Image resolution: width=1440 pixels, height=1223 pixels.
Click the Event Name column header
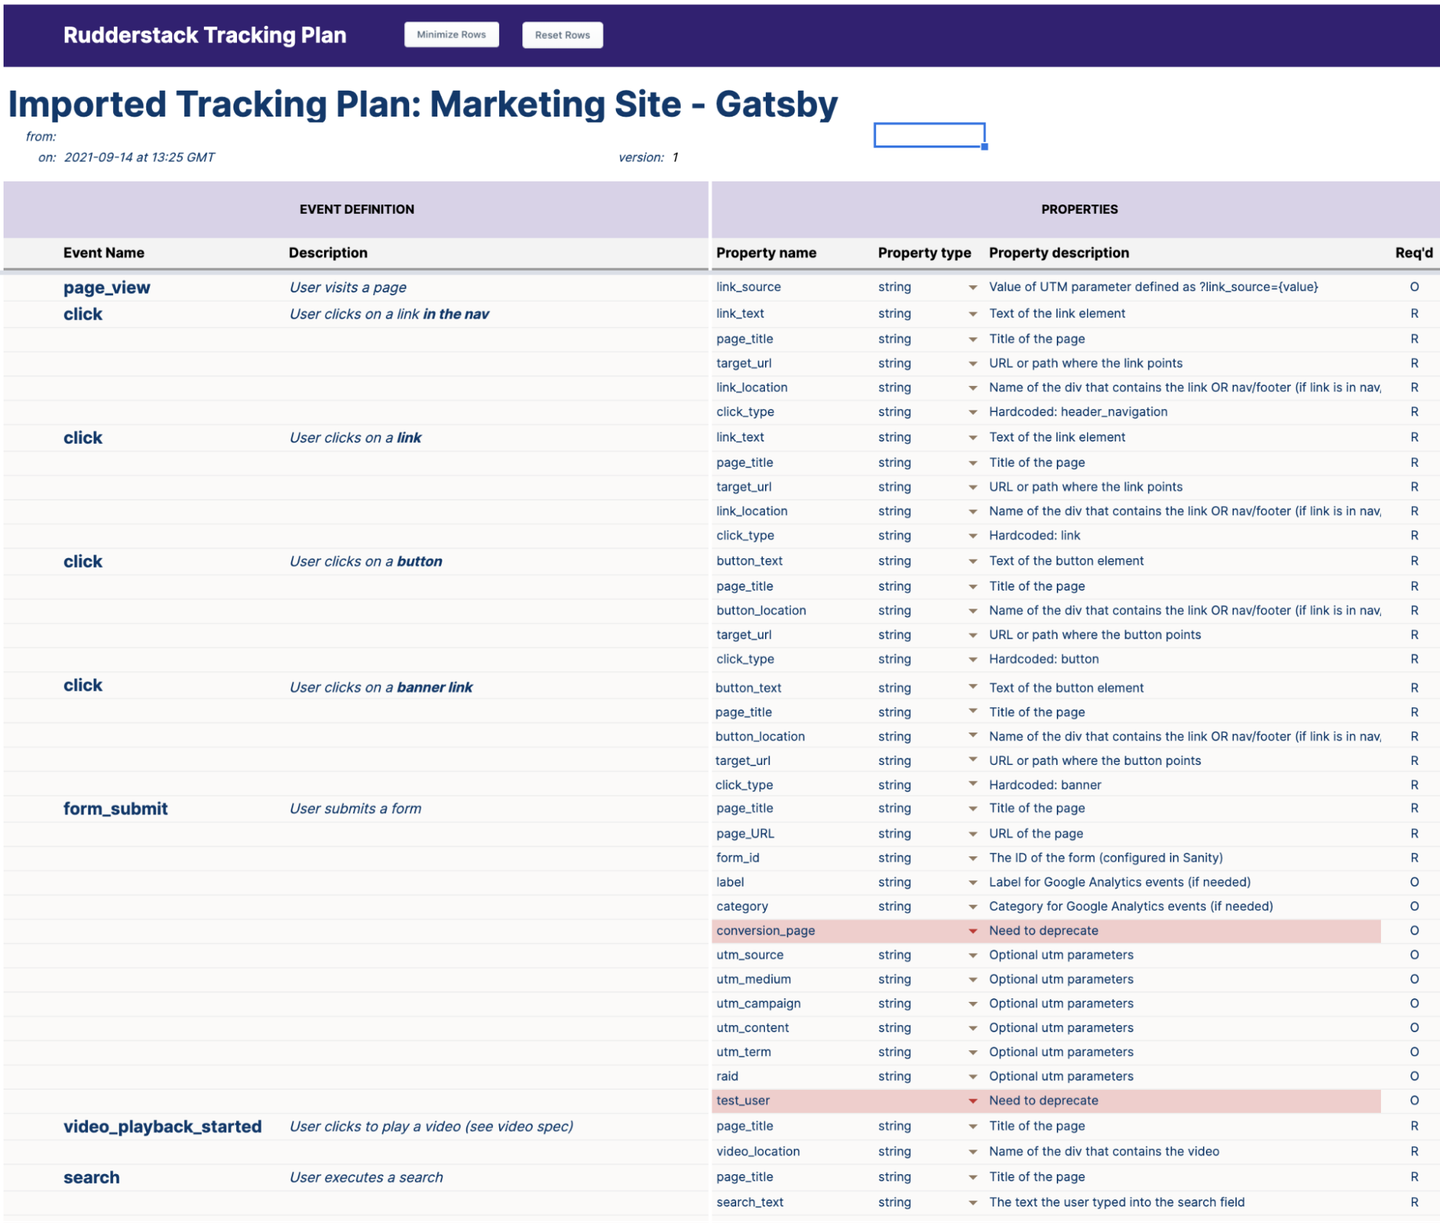(x=104, y=252)
